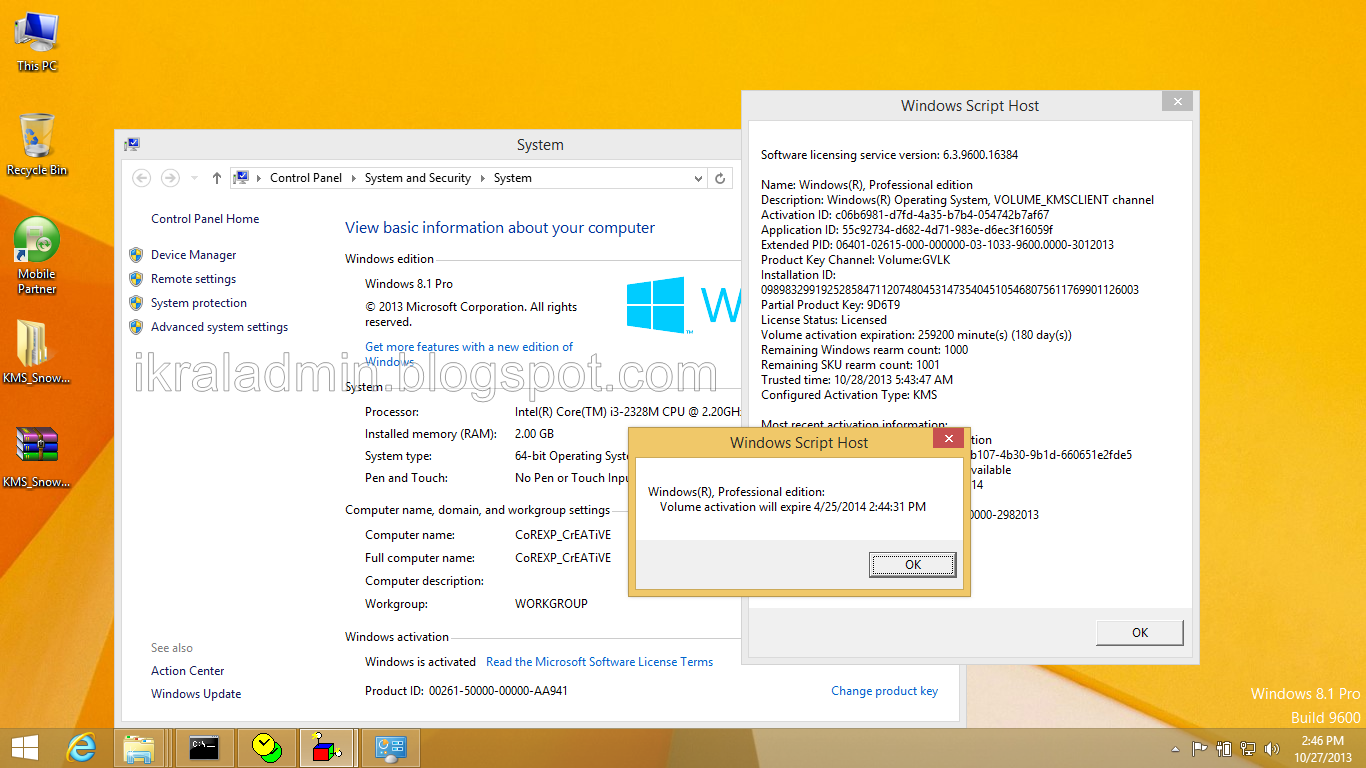Click the 'WORKGROUP' workgroup value

pos(551,604)
